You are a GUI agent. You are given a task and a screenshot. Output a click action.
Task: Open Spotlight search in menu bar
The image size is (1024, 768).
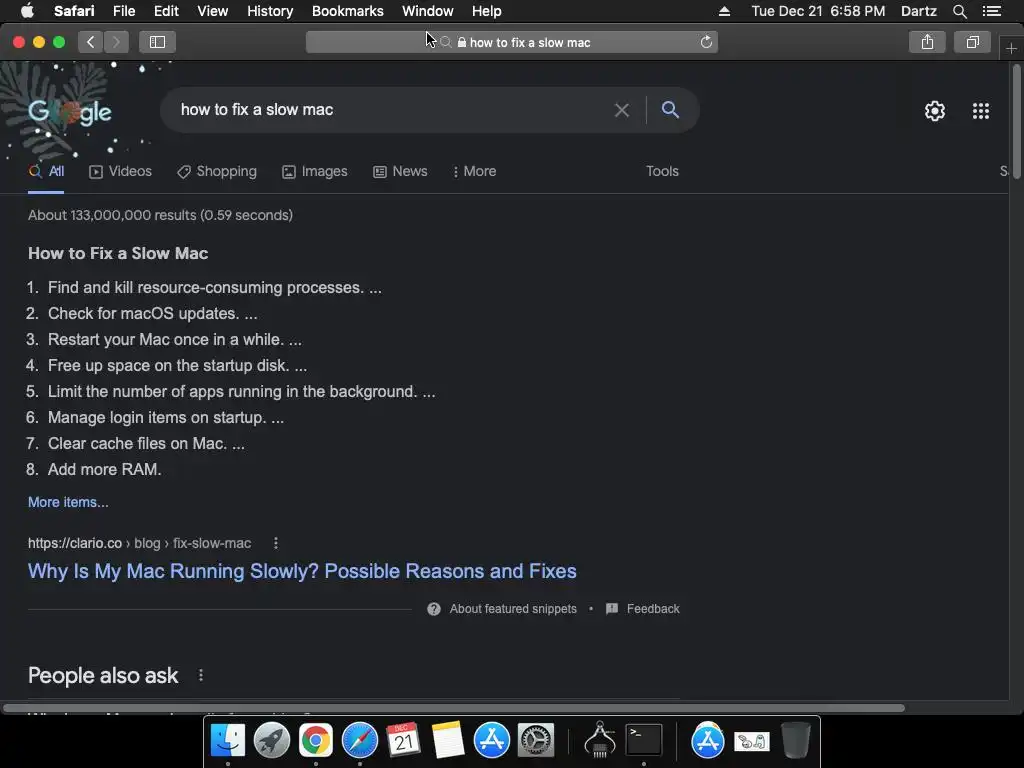pos(959,11)
